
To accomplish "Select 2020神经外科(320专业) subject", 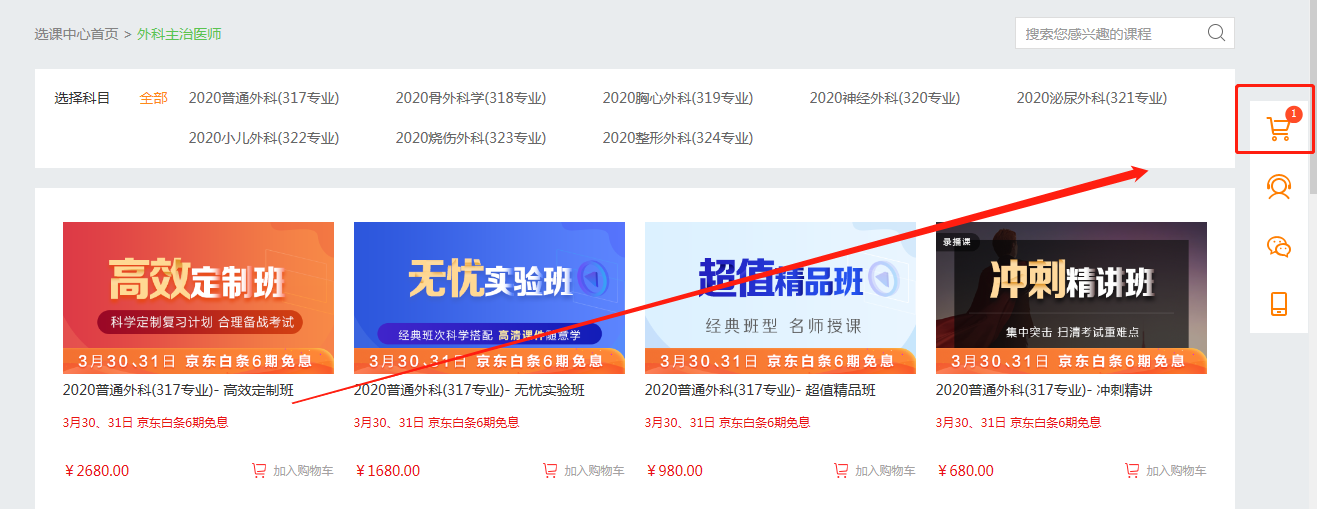I will (884, 98).
